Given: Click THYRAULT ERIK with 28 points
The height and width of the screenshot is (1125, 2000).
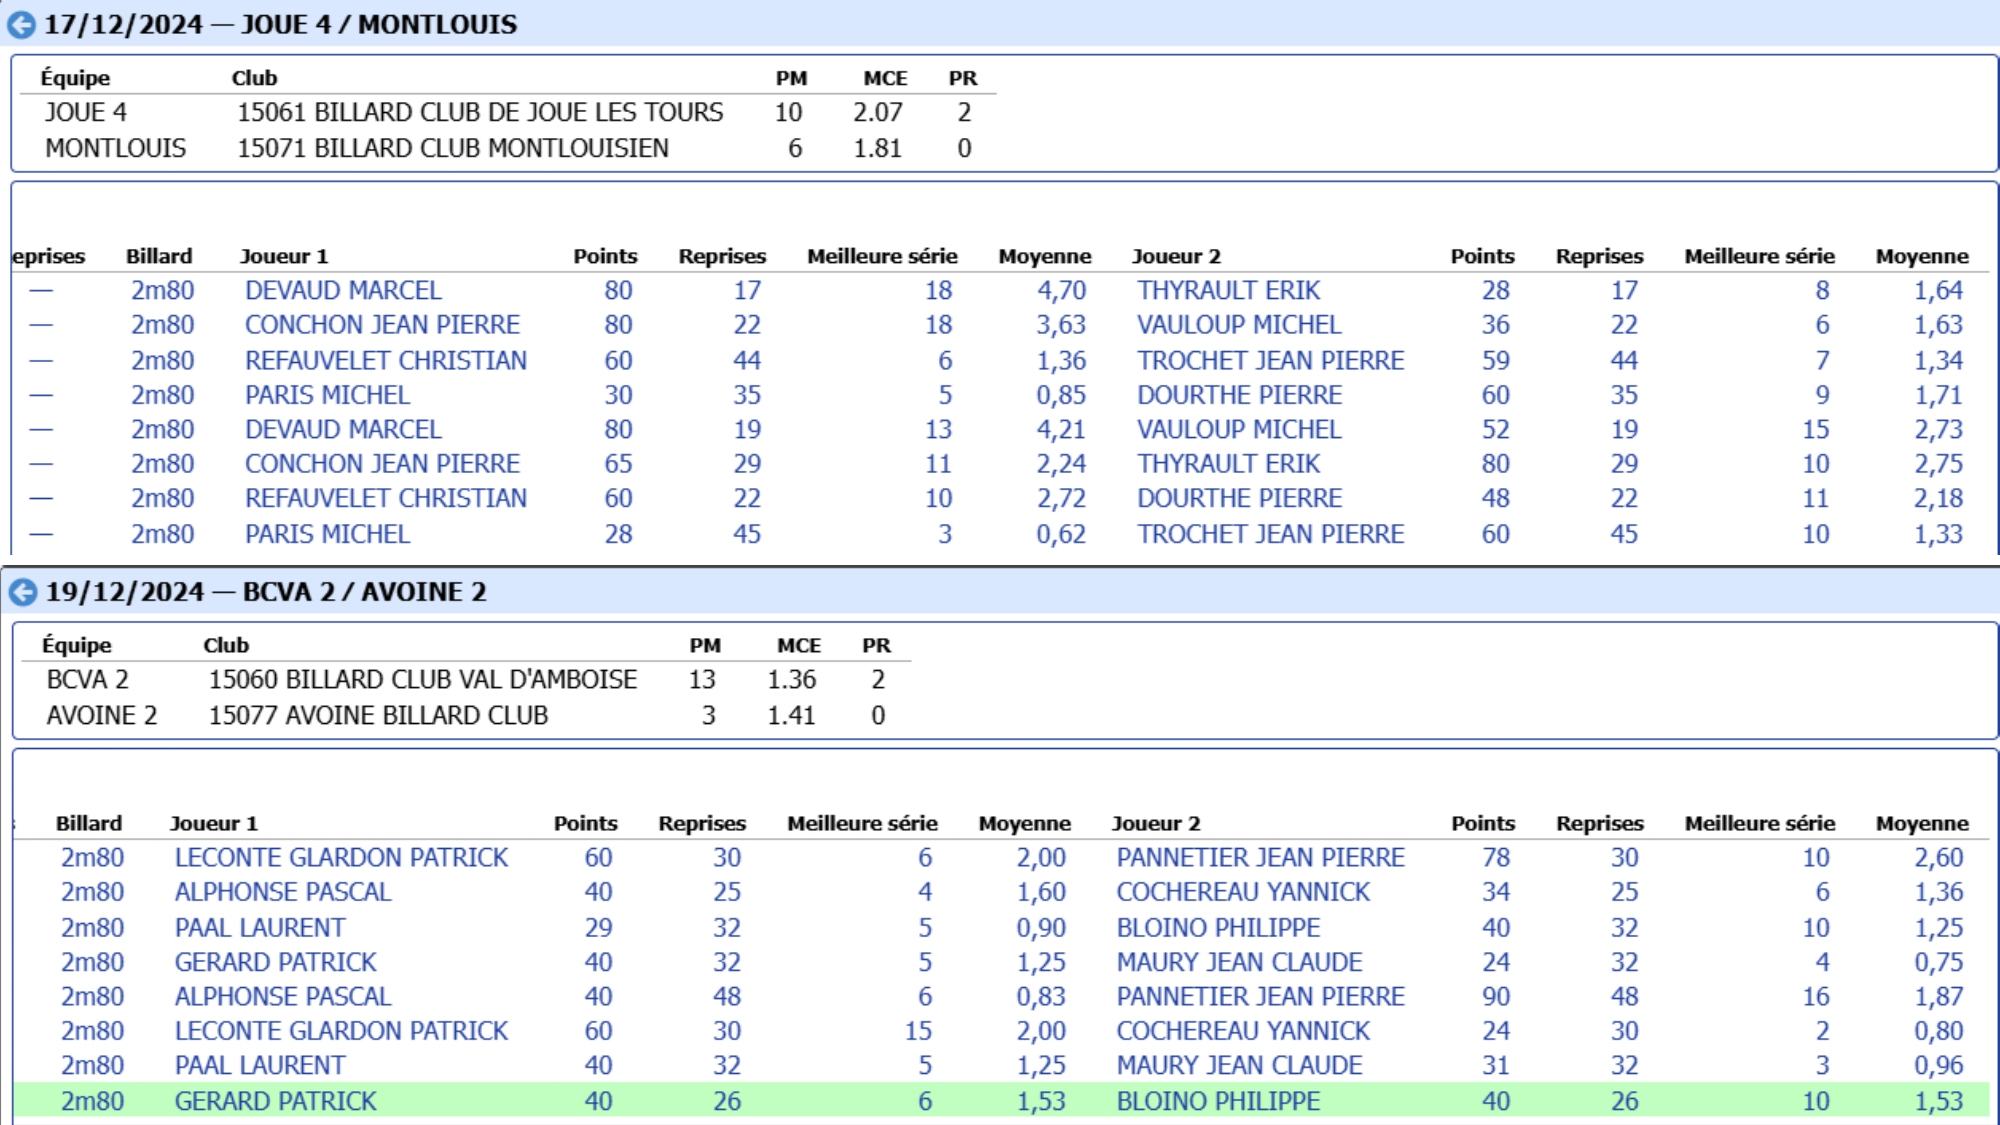Looking at the screenshot, I should pyautogui.click(x=1229, y=291).
